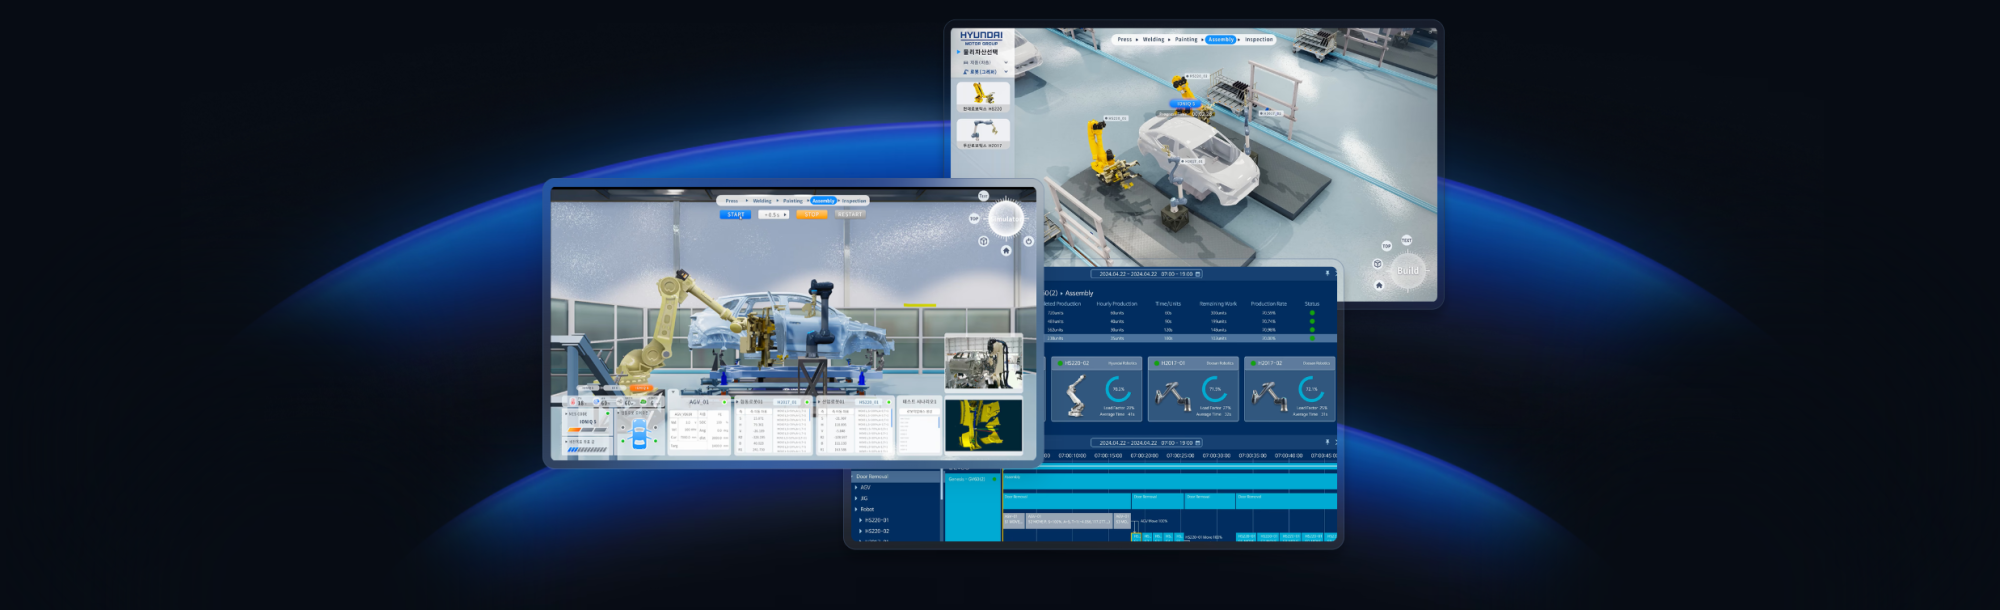Open H2017-02 robot card in dashboard
Screen dimensions: 2000x610
click(1290, 390)
